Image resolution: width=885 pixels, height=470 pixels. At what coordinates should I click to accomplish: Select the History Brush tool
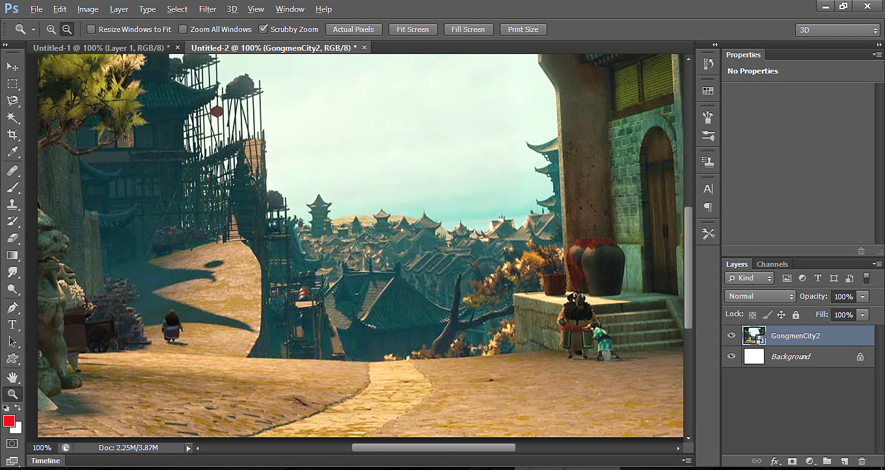point(12,221)
